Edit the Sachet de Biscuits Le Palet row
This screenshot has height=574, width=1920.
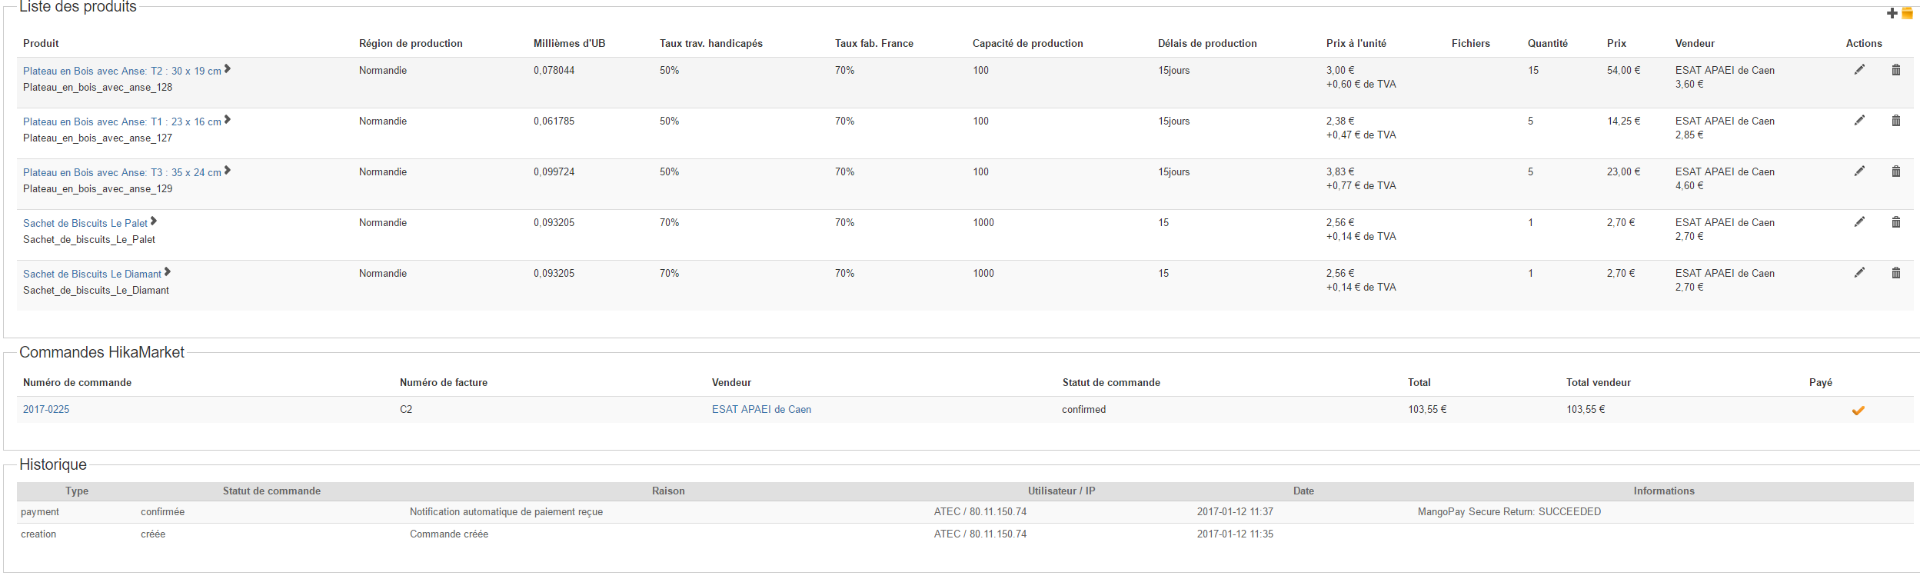pos(1859,222)
